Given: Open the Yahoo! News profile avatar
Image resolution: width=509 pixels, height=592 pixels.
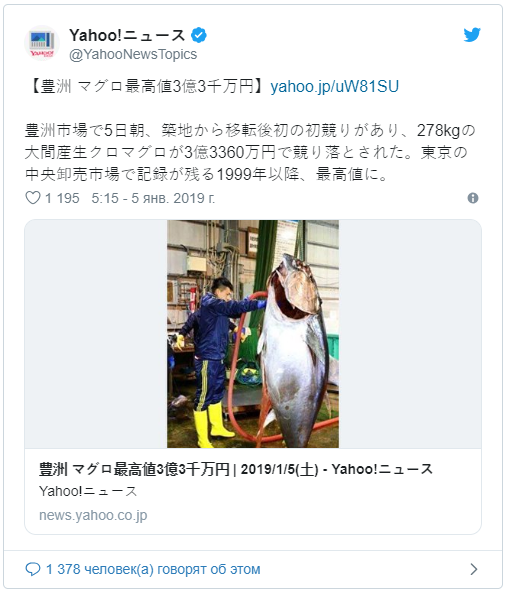Looking at the screenshot, I should click(42, 43).
